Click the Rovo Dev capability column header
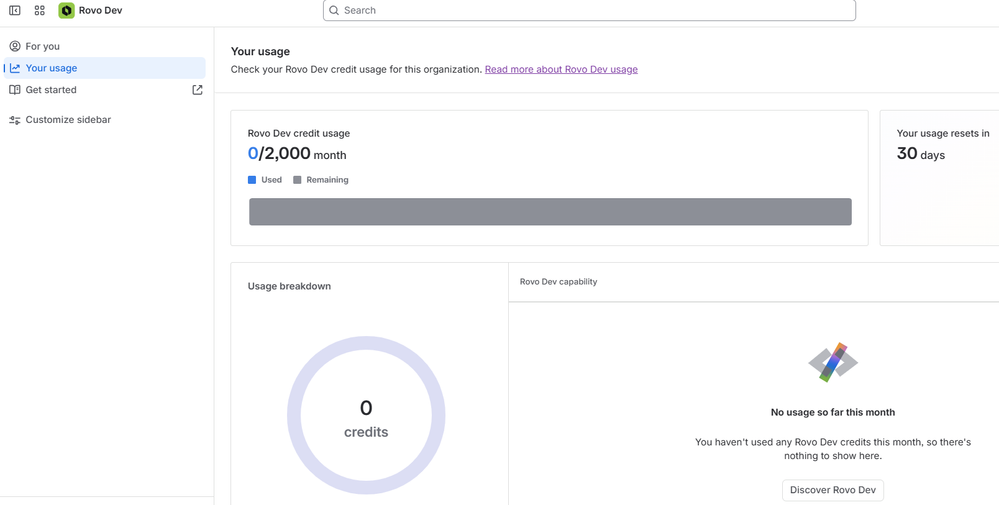This screenshot has width=999, height=505. tap(559, 281)
